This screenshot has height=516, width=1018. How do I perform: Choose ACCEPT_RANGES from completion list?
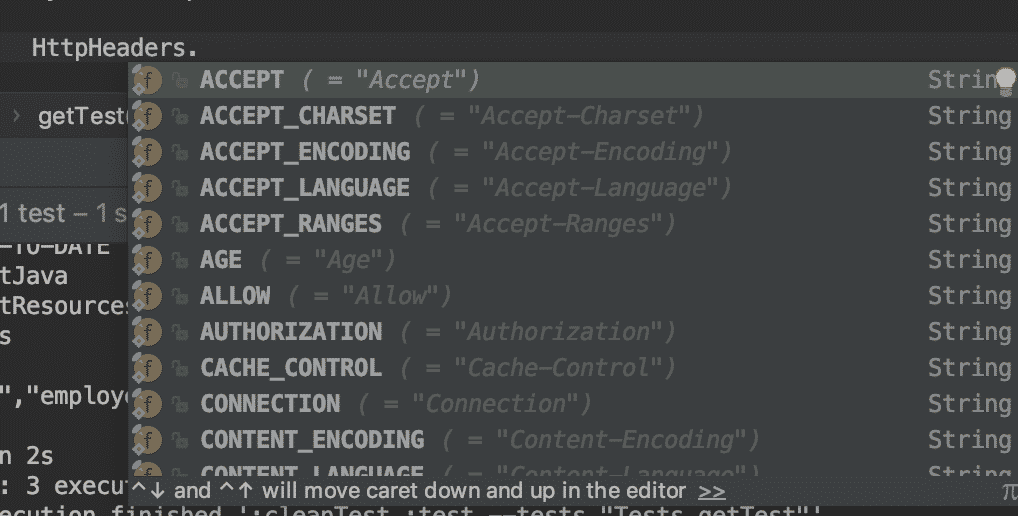click(x=290, y=224)
